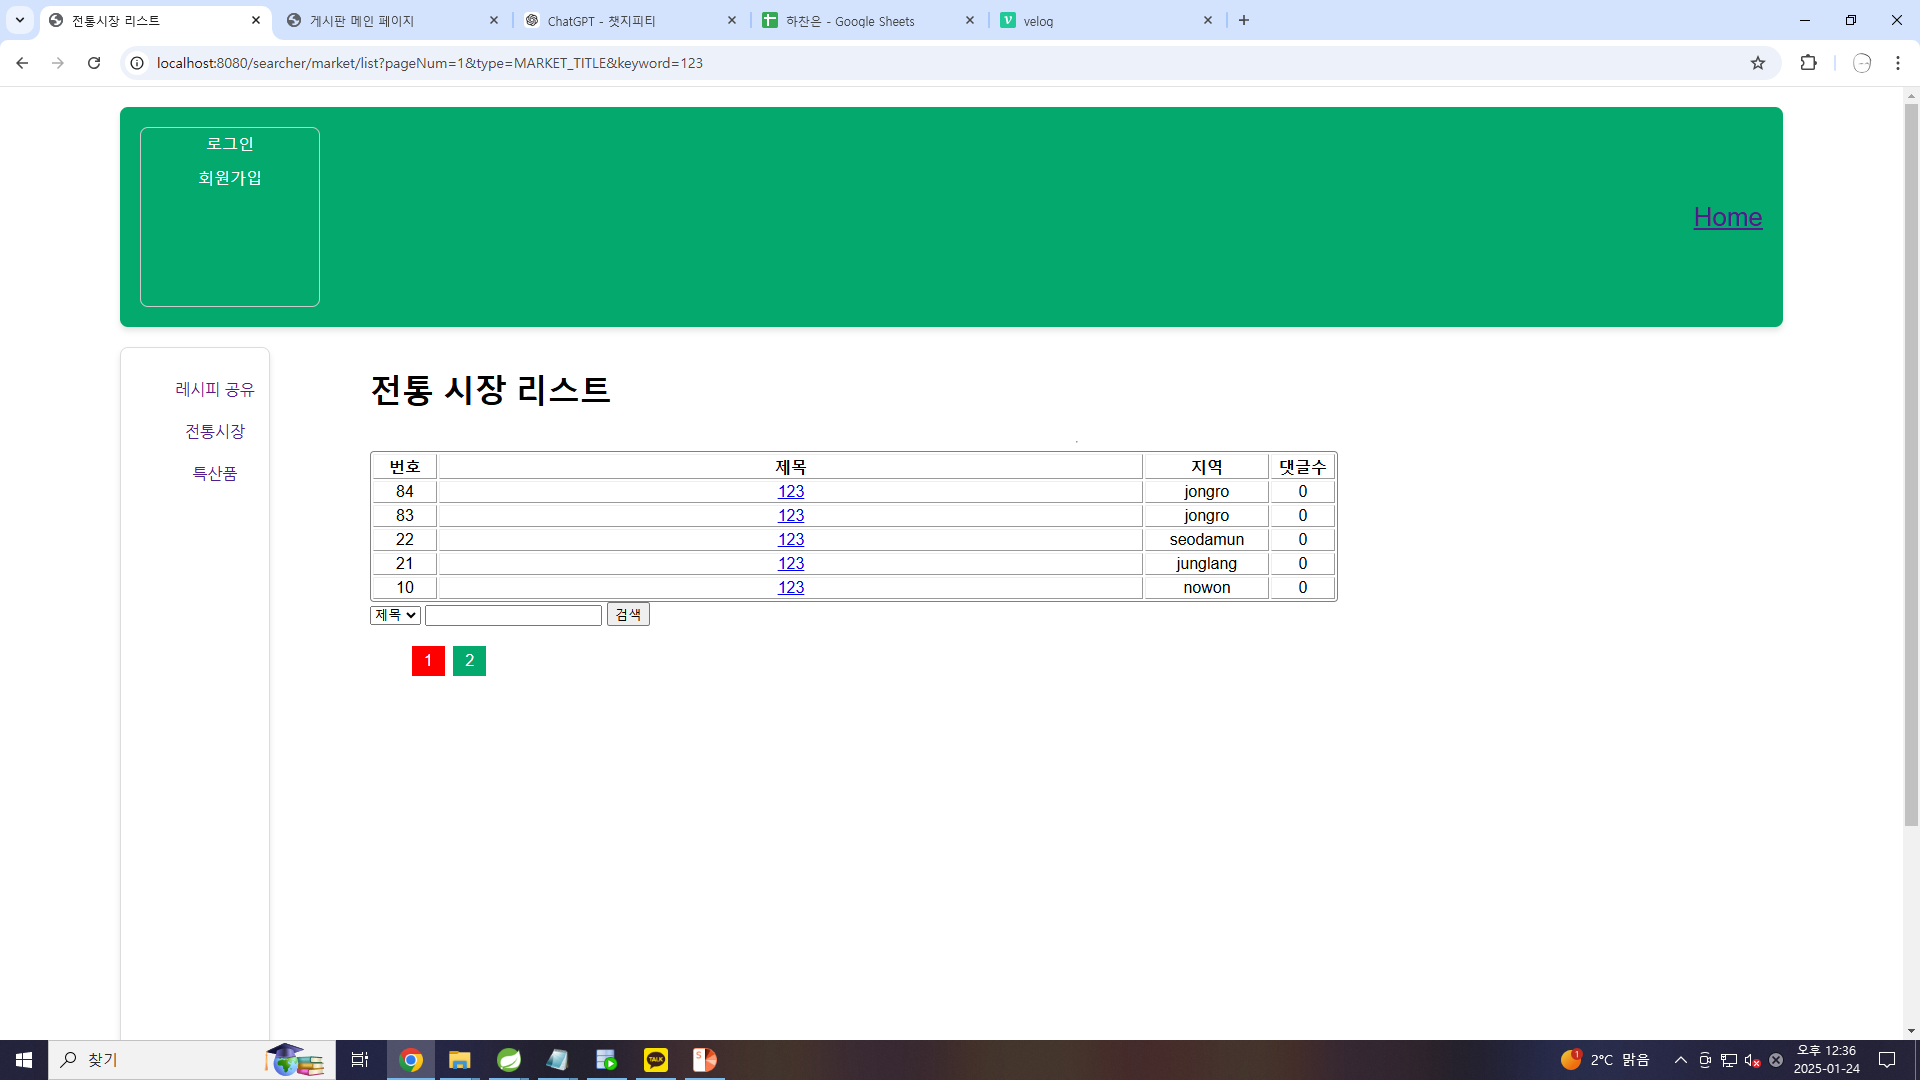Click the 검색 search button
The height and width of the screenshot is (1080, 1920).
coord(628,615)
